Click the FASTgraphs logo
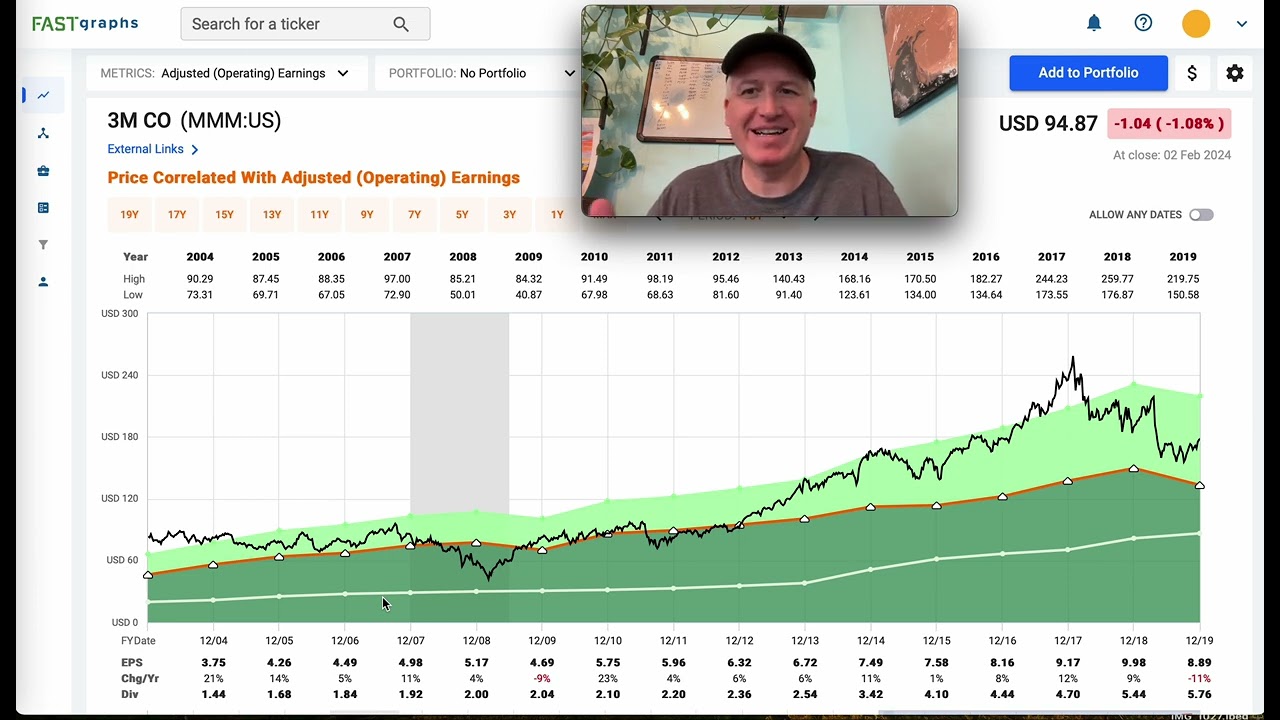Viewport: 1280px width, 720px height. [85, 23]
